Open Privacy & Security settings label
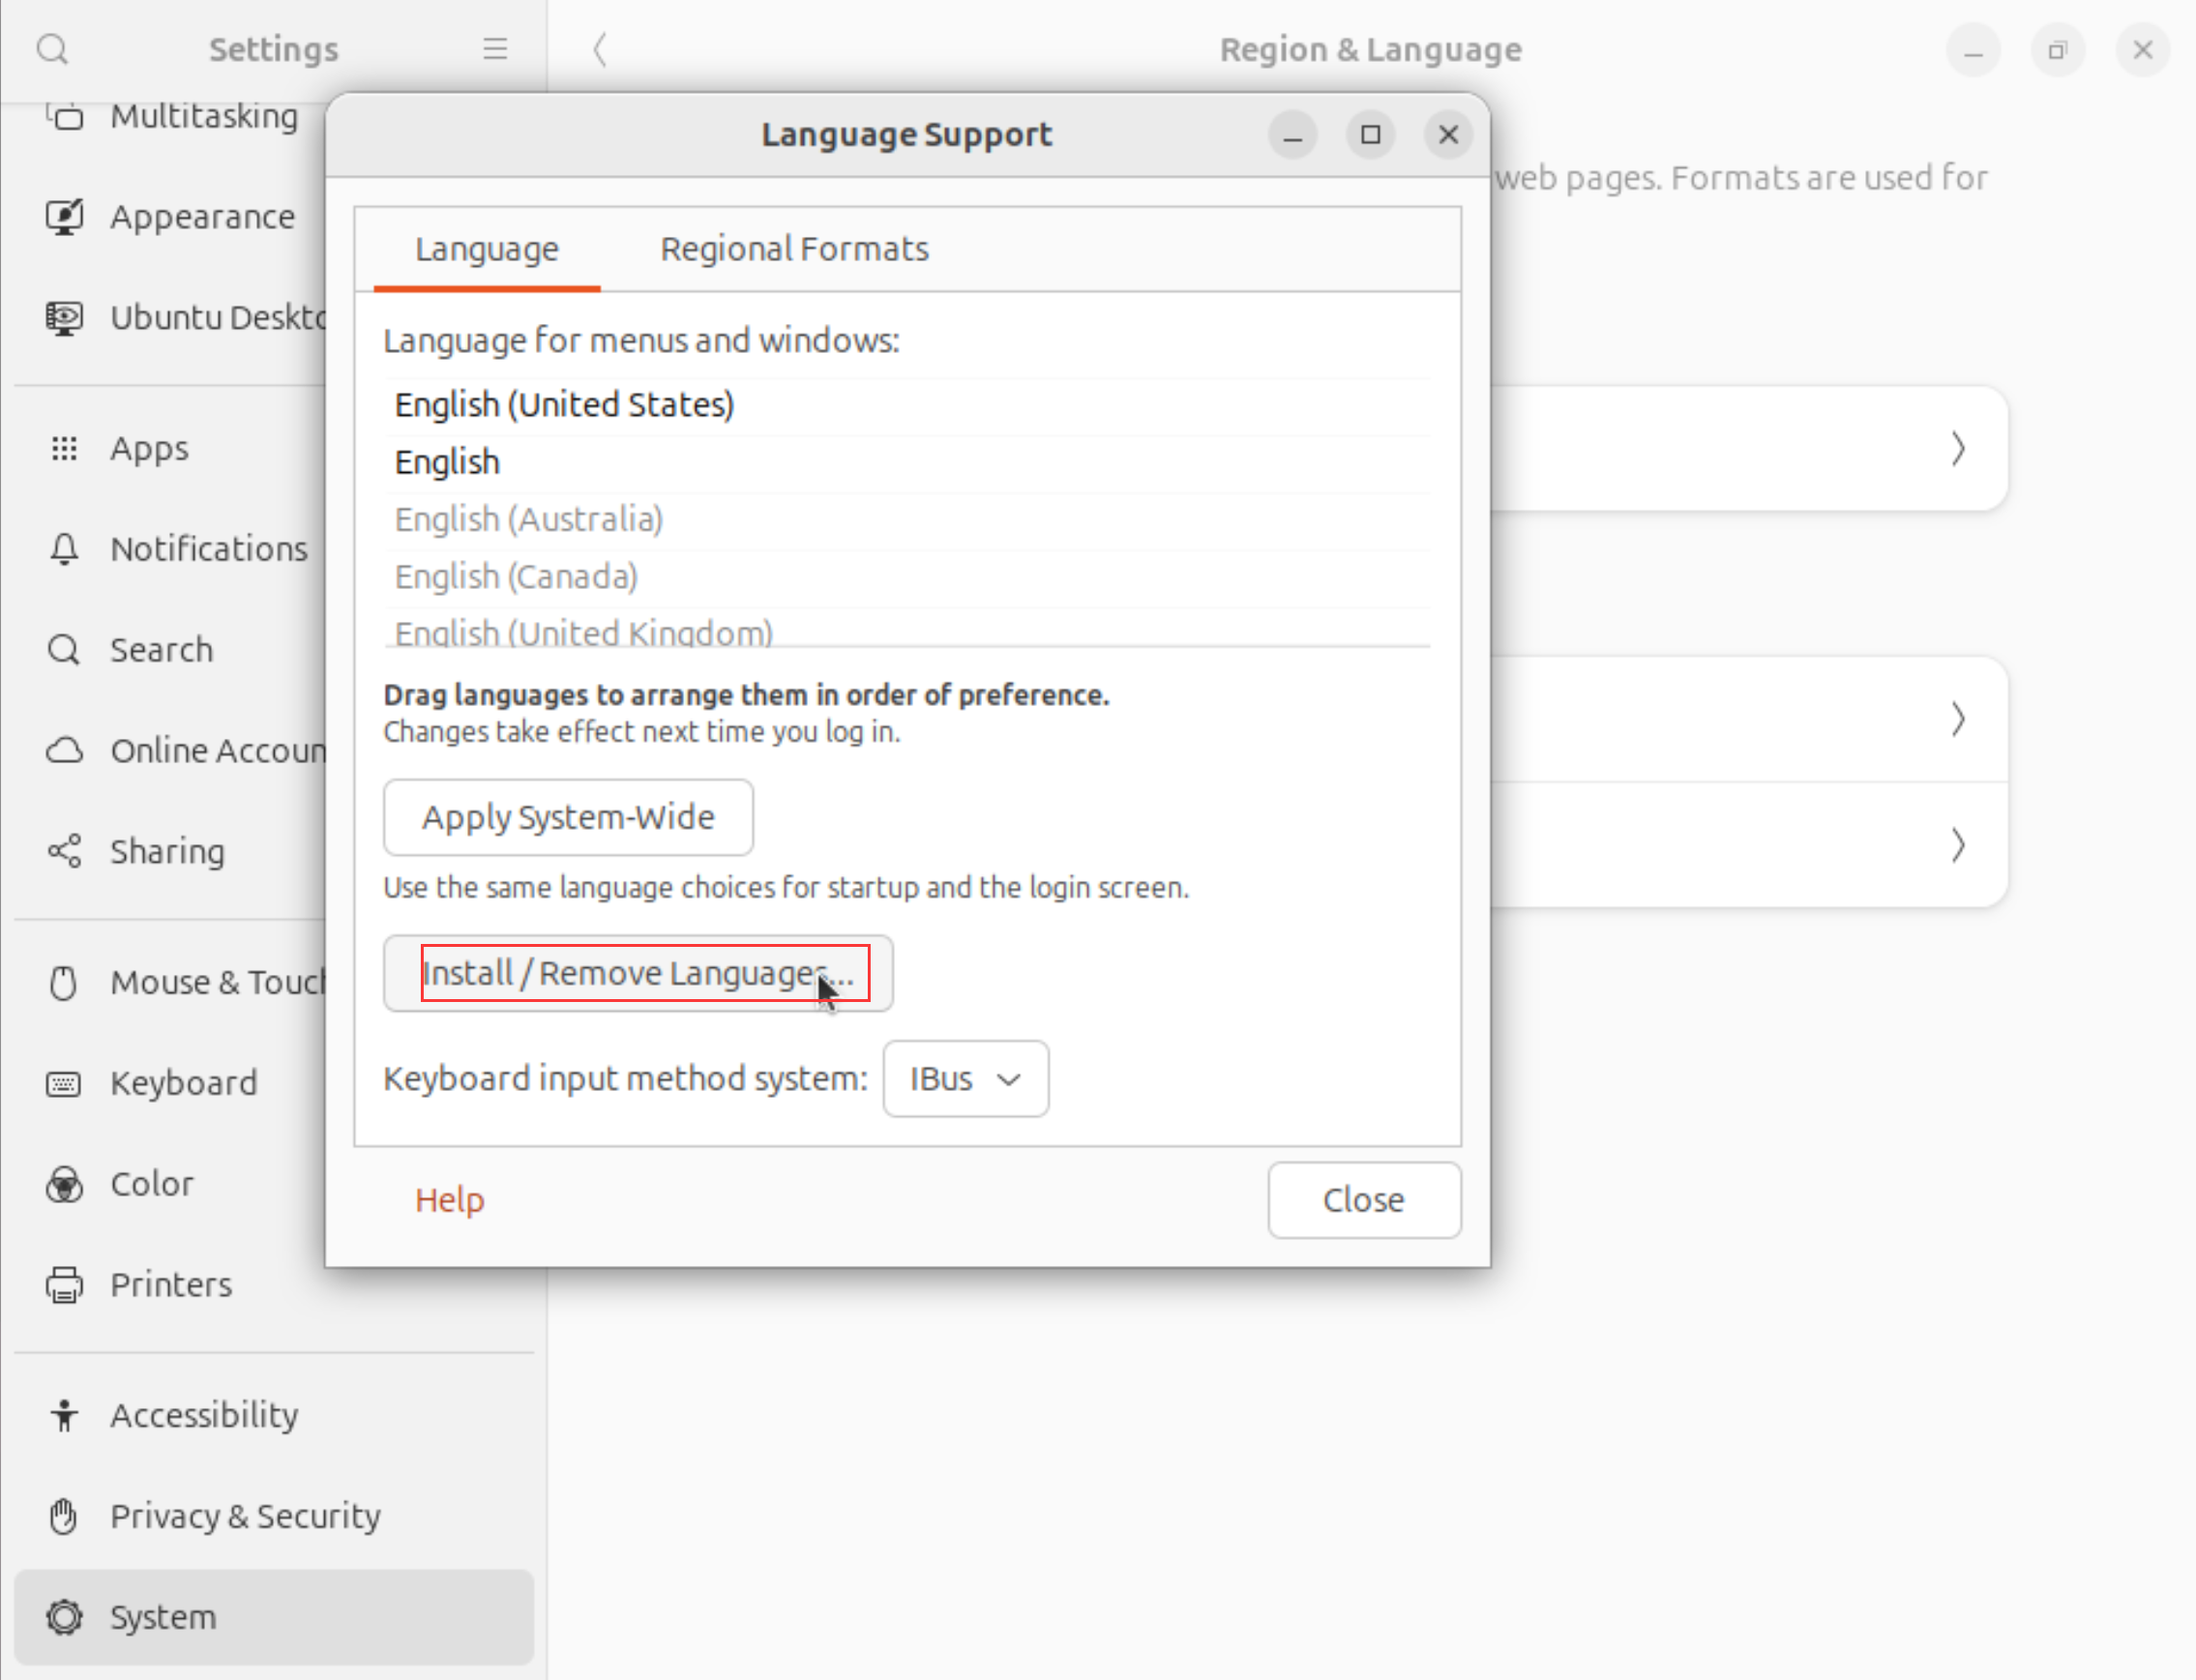Viewport: 2196px width, 1680px height. 246,1517
